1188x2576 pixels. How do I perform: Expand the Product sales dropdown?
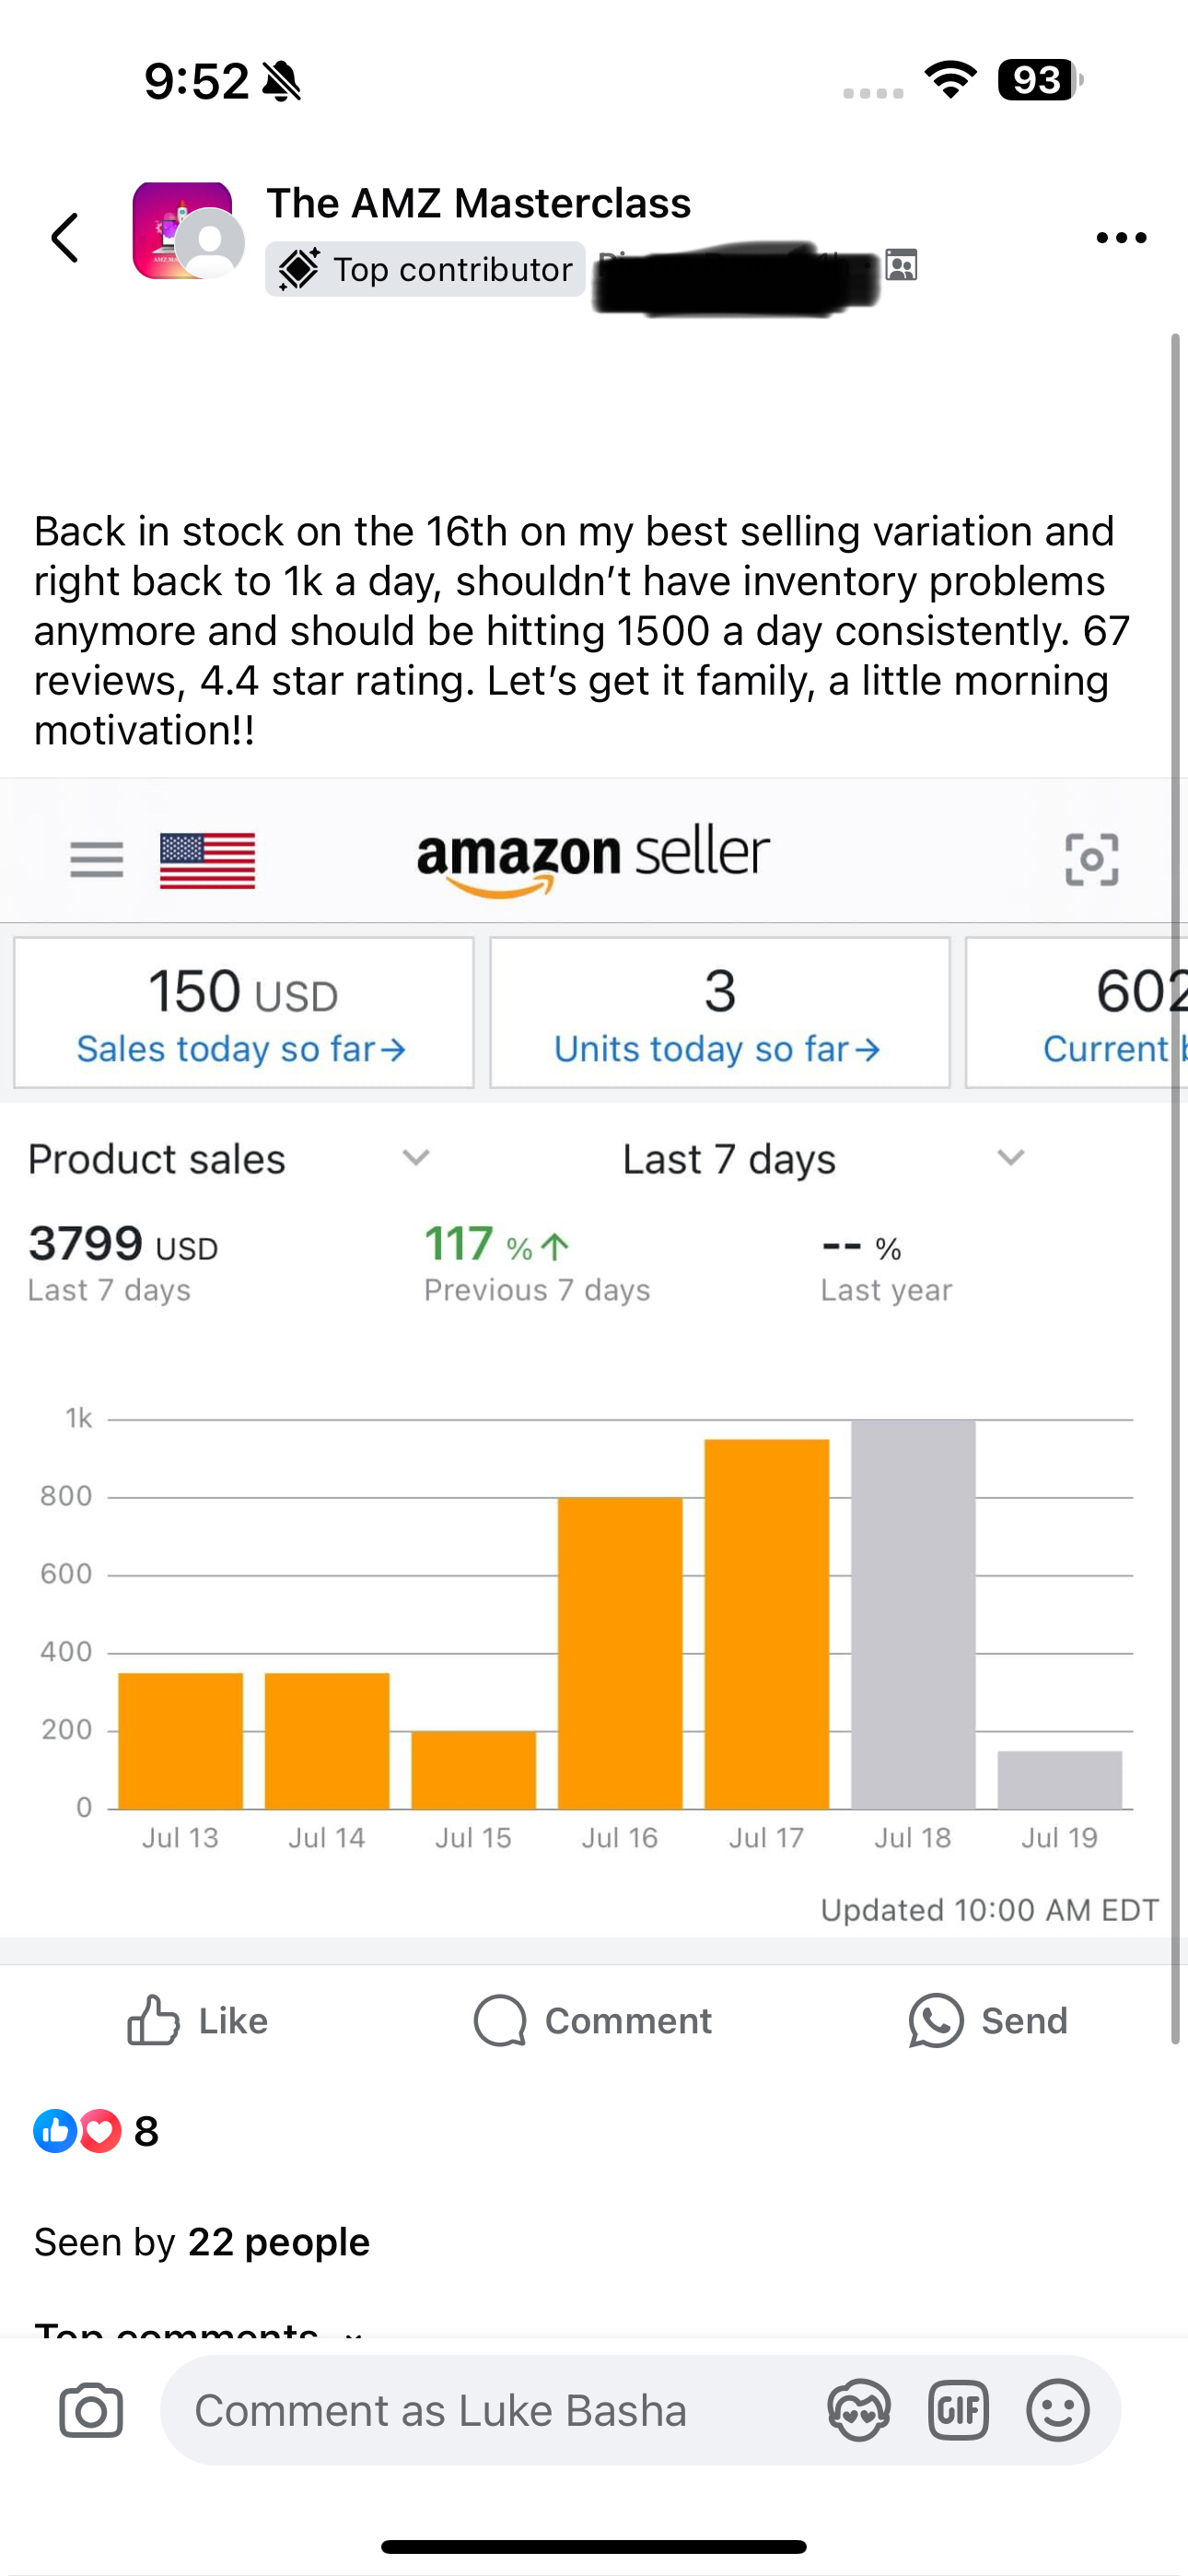coord(415,1158)
